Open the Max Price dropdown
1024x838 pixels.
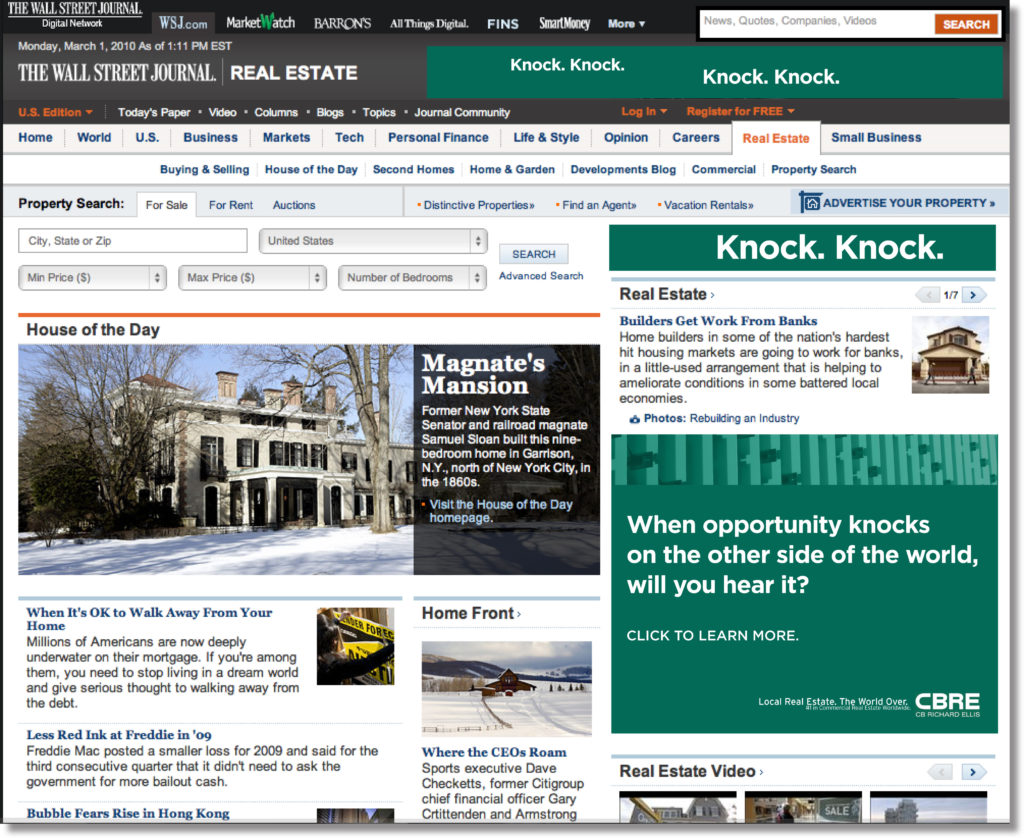252,278
